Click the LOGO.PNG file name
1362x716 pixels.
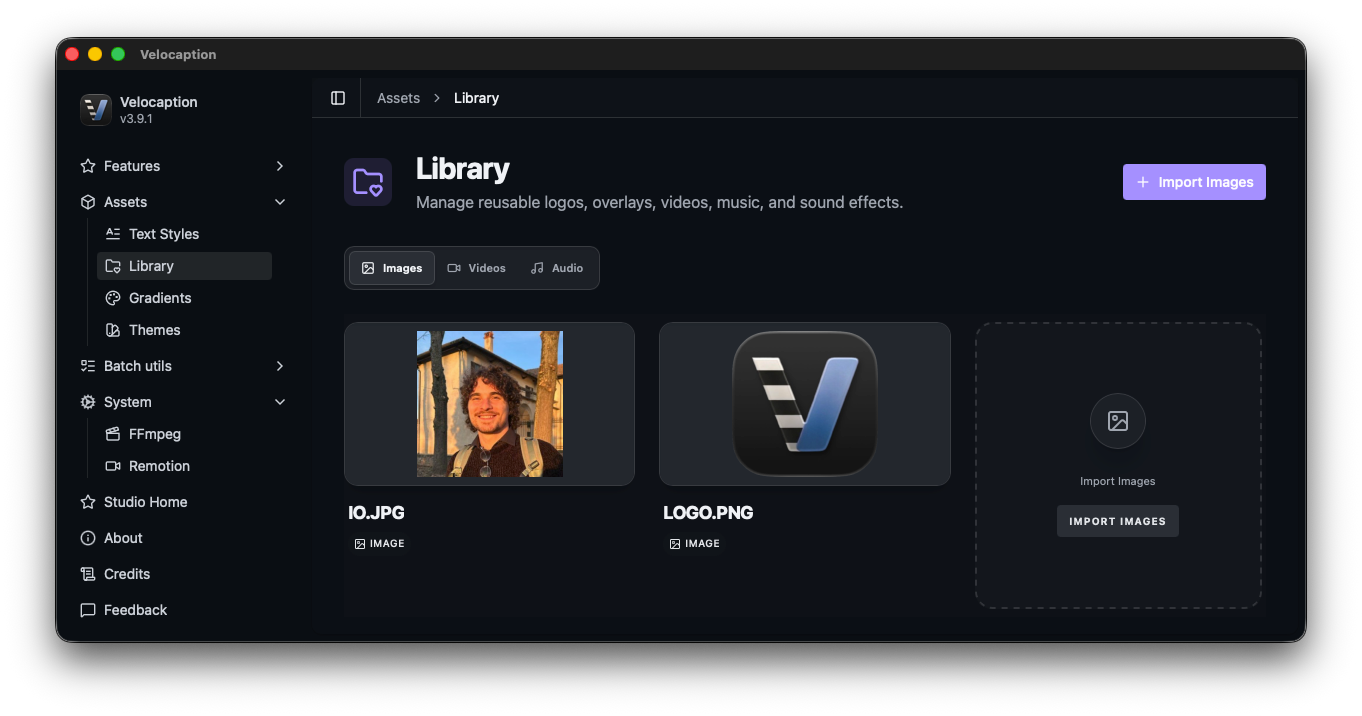tap(709, 513)
